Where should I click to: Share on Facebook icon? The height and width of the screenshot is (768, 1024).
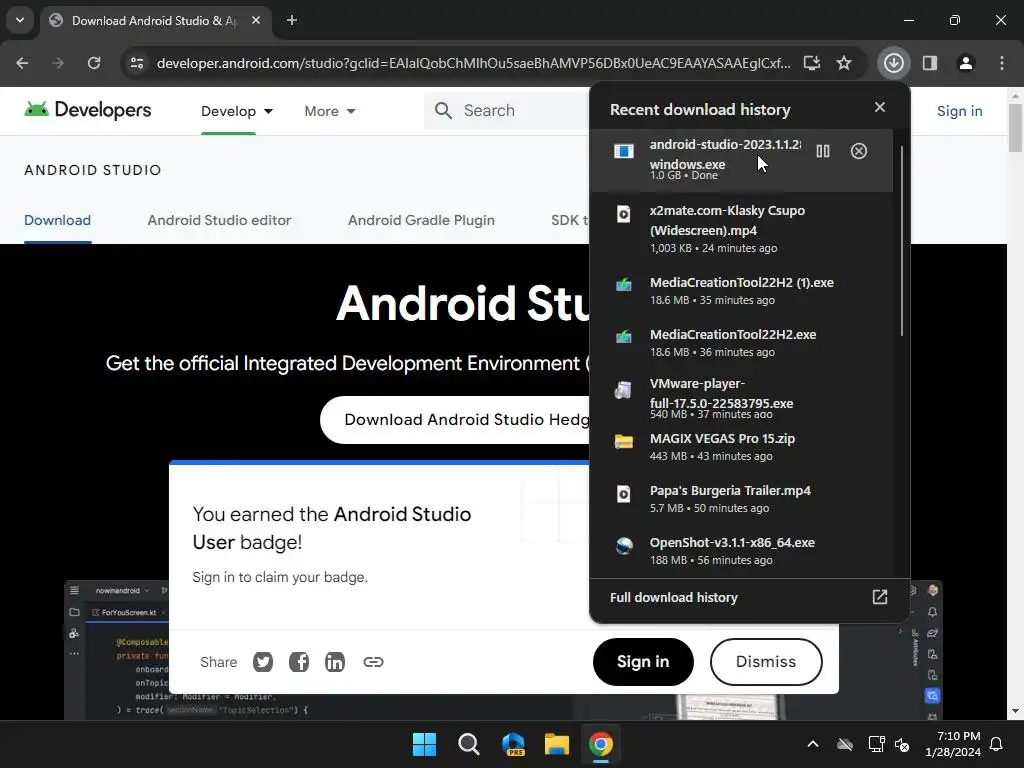(x=299, y=662)
